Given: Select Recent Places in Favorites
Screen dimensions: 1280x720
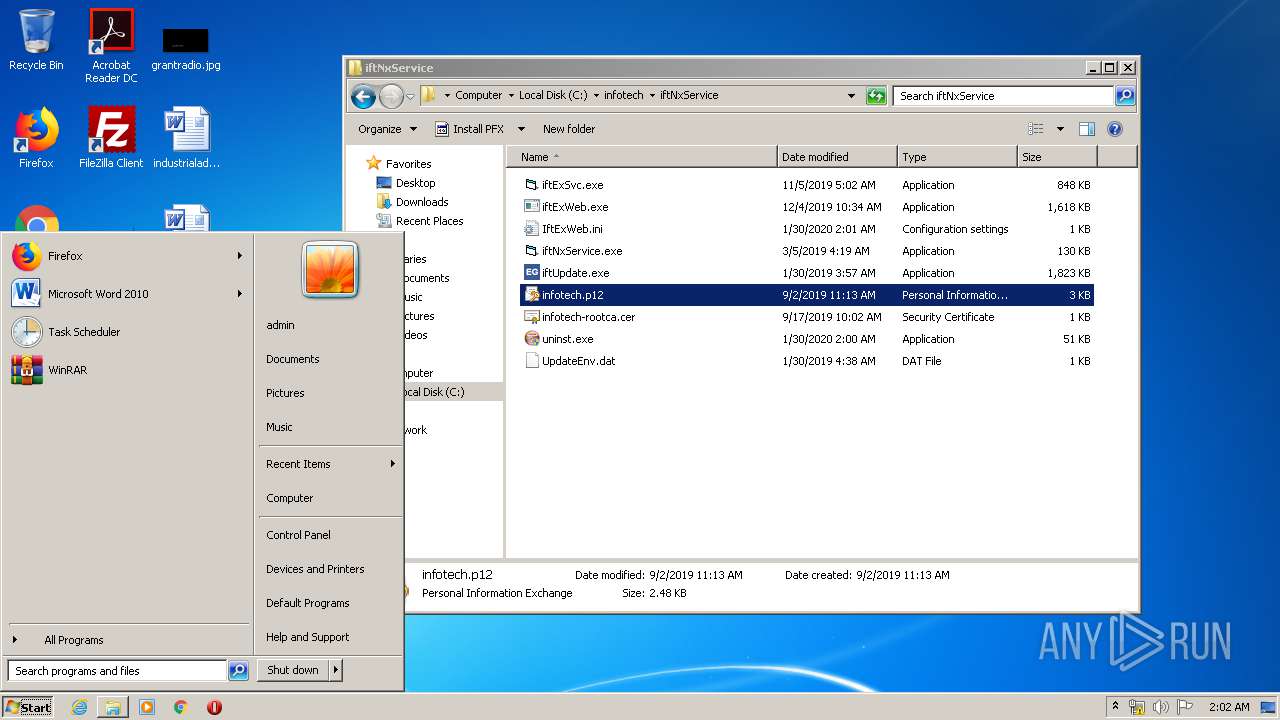Looking at the screenshot, I should click(420, 221).
